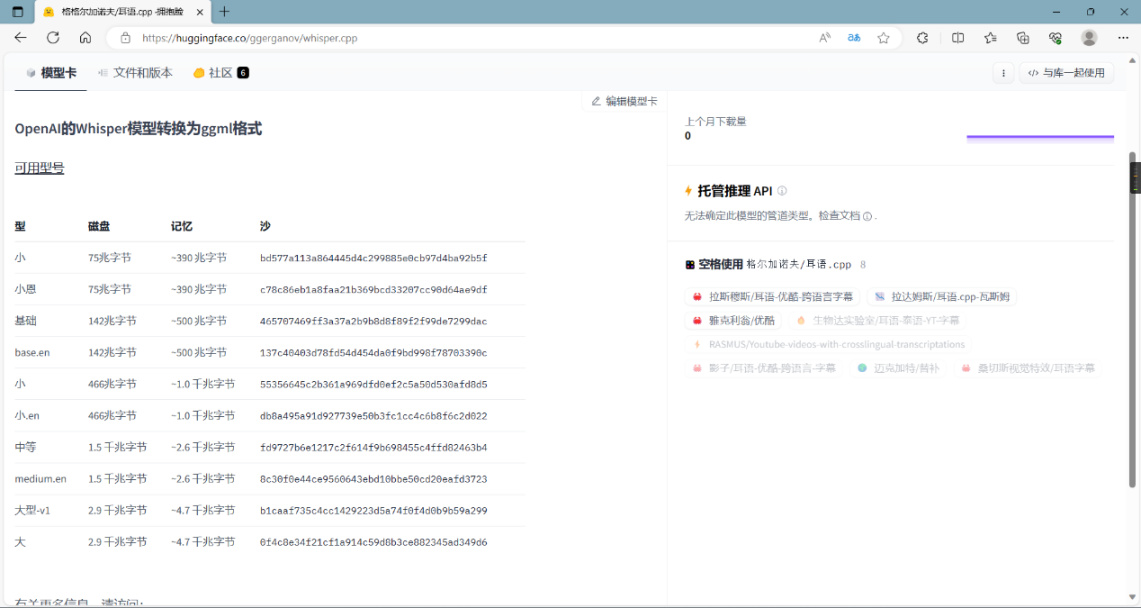Open browser settings and more menu
The height and width of the screenshot is (608, 1141).
(1123, 38)
